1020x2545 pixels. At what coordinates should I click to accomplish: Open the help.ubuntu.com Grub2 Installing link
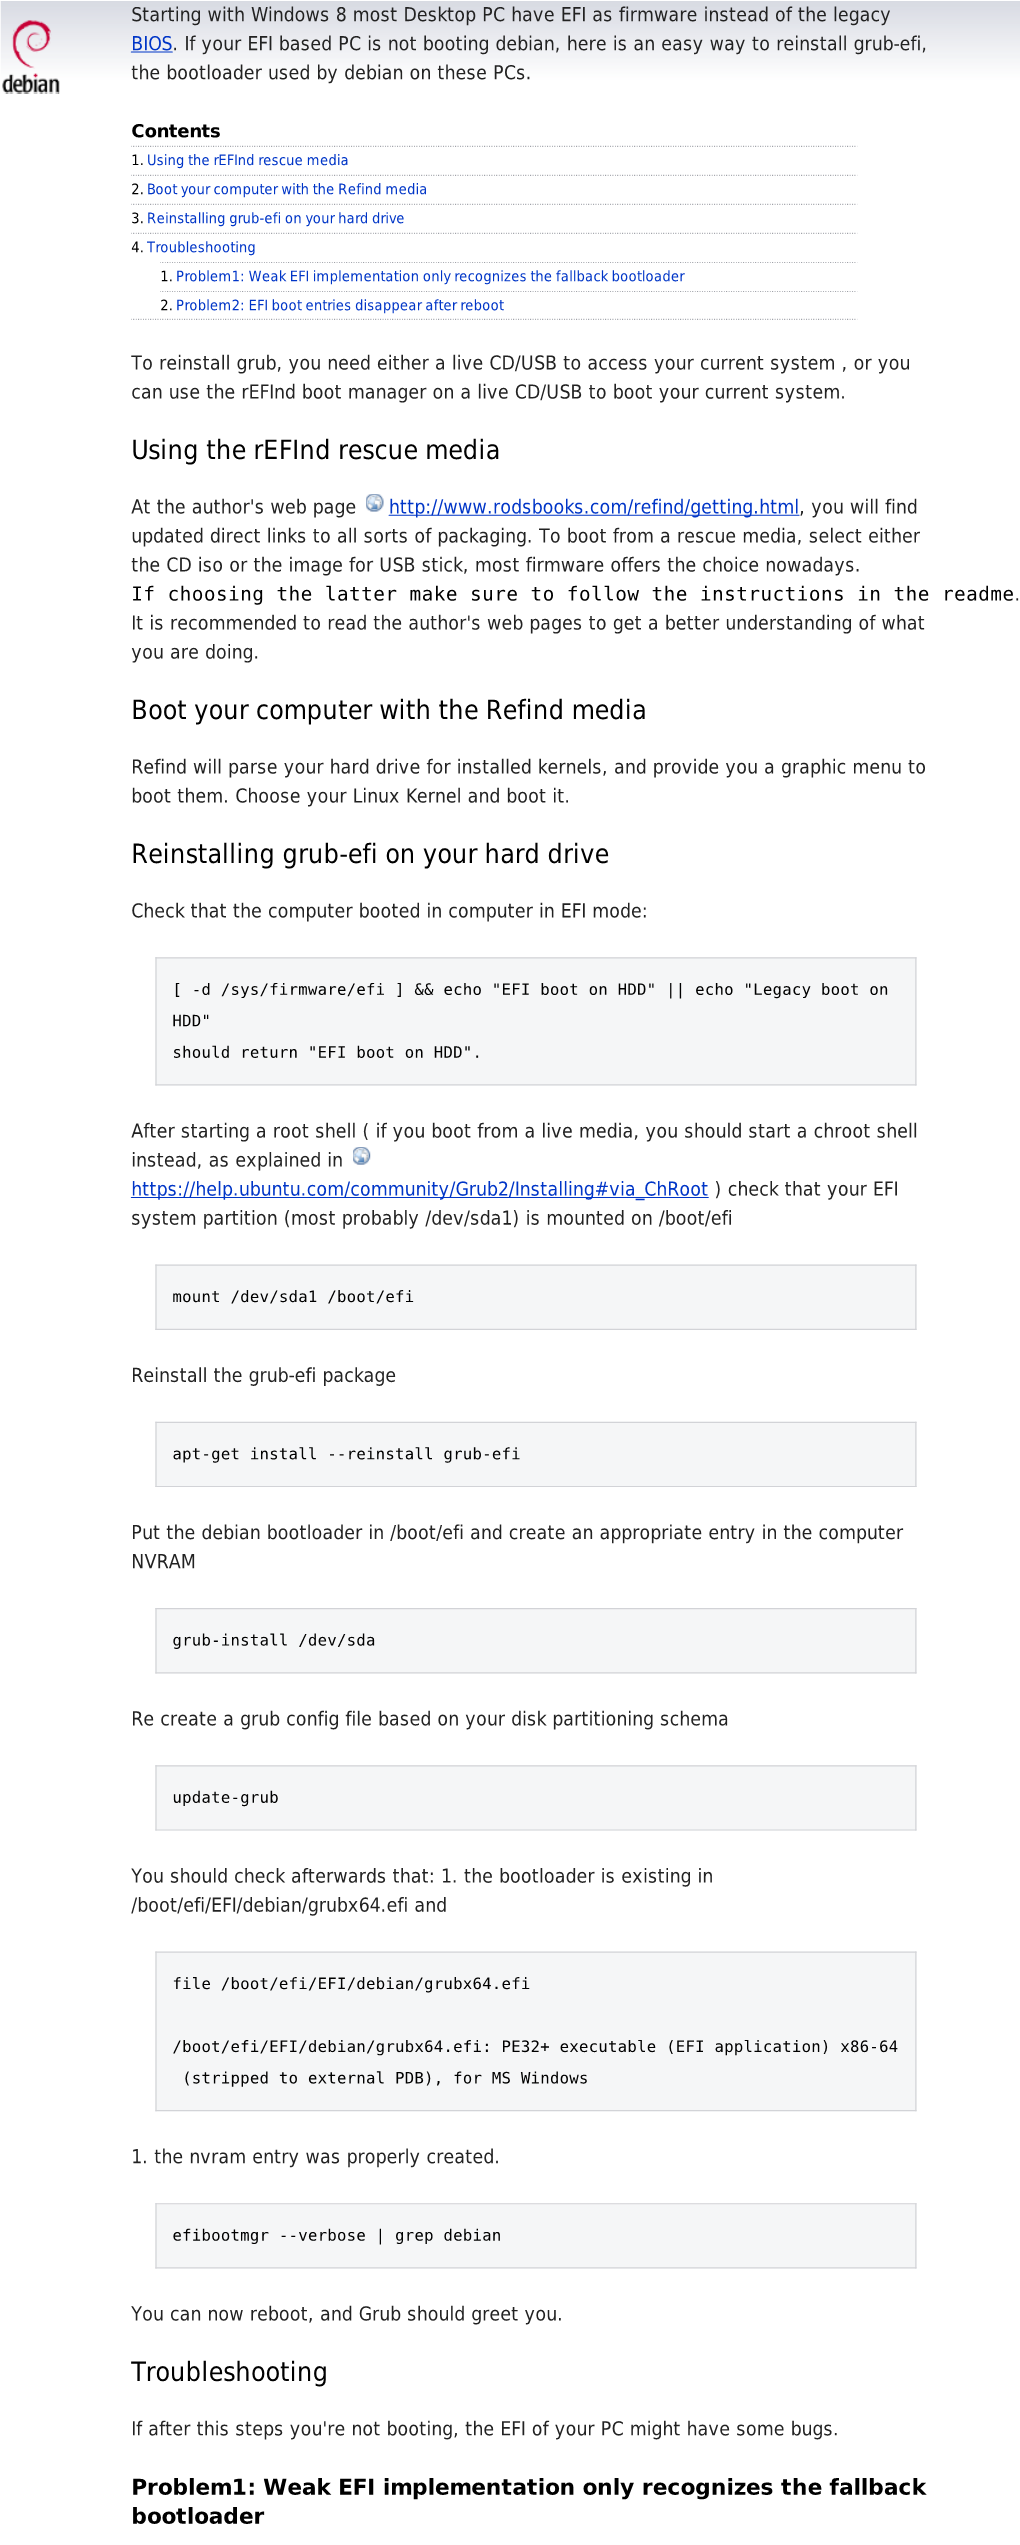[419, 1189]
